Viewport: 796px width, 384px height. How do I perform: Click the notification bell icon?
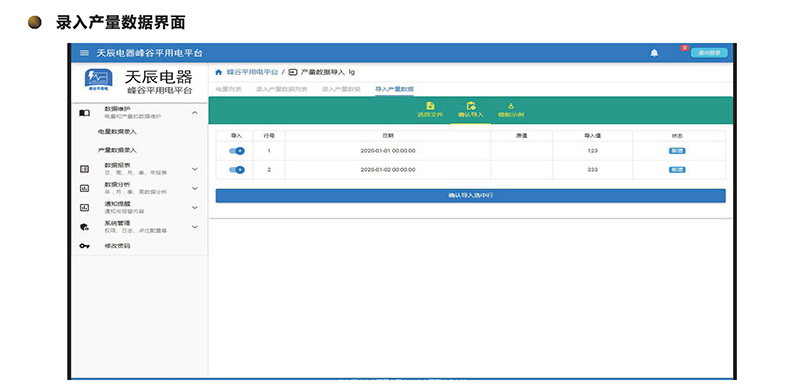click(654, 53)
